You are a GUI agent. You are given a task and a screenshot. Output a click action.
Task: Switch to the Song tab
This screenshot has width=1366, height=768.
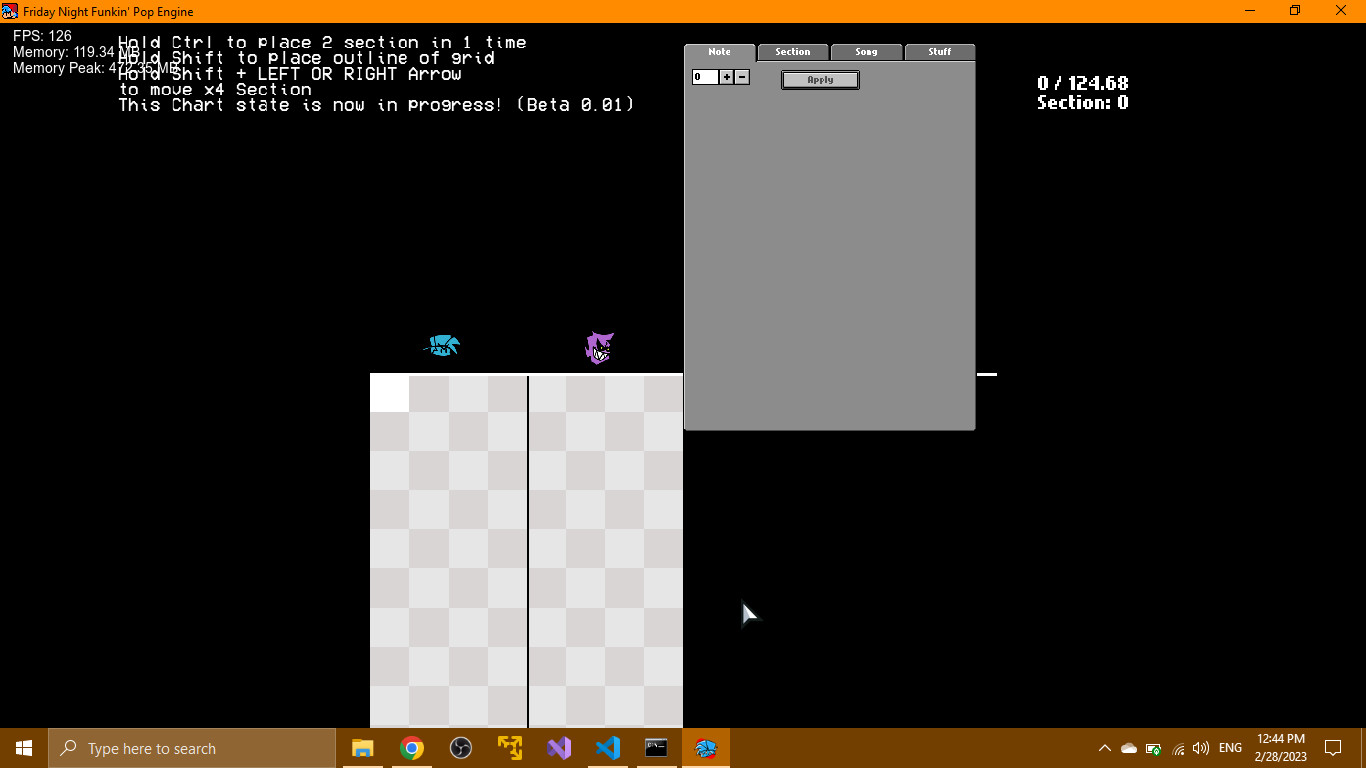click(x=866, y=52)
